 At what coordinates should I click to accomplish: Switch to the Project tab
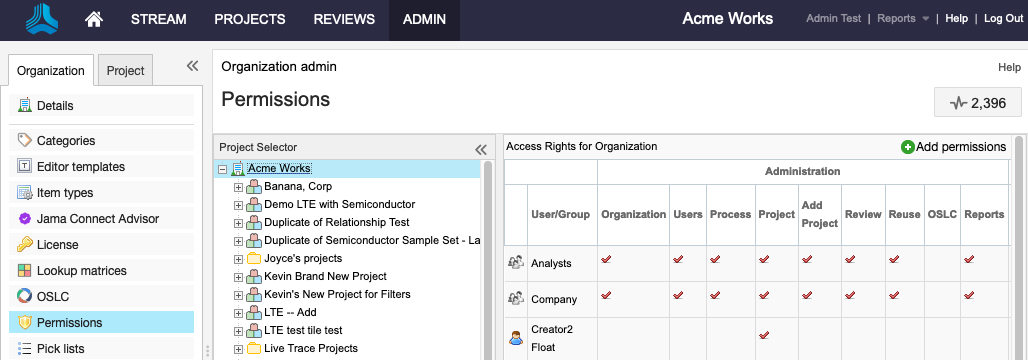click(125, 70)
